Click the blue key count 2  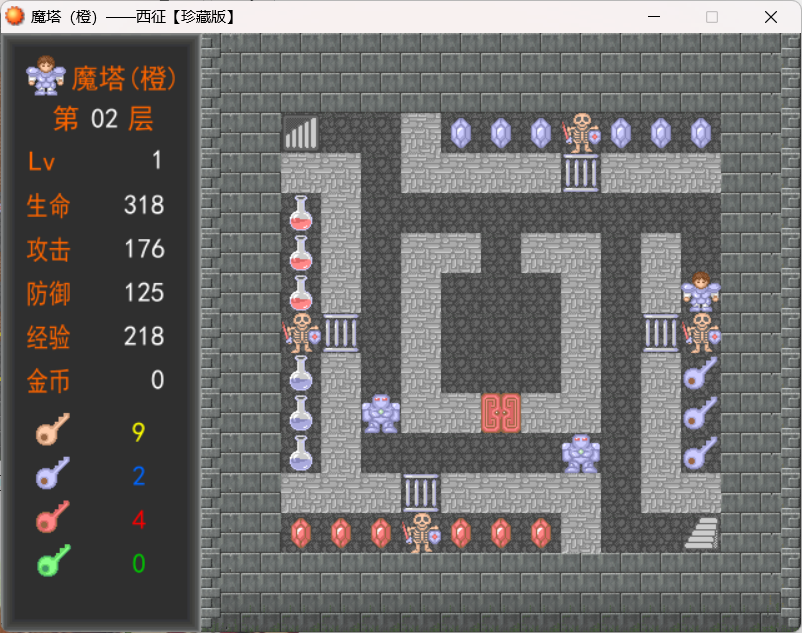coord(139,476)
